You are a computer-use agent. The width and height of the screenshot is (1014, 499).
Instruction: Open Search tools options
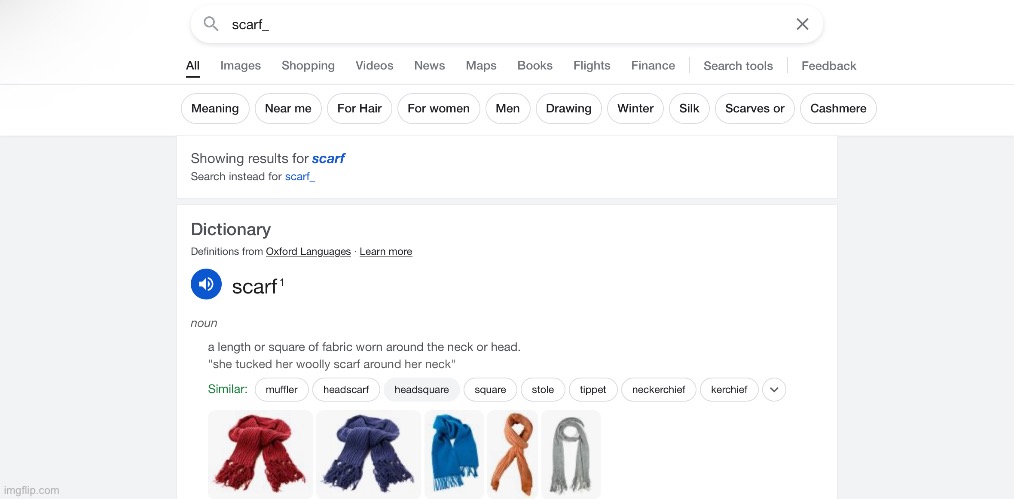click(x=738, y=66)
